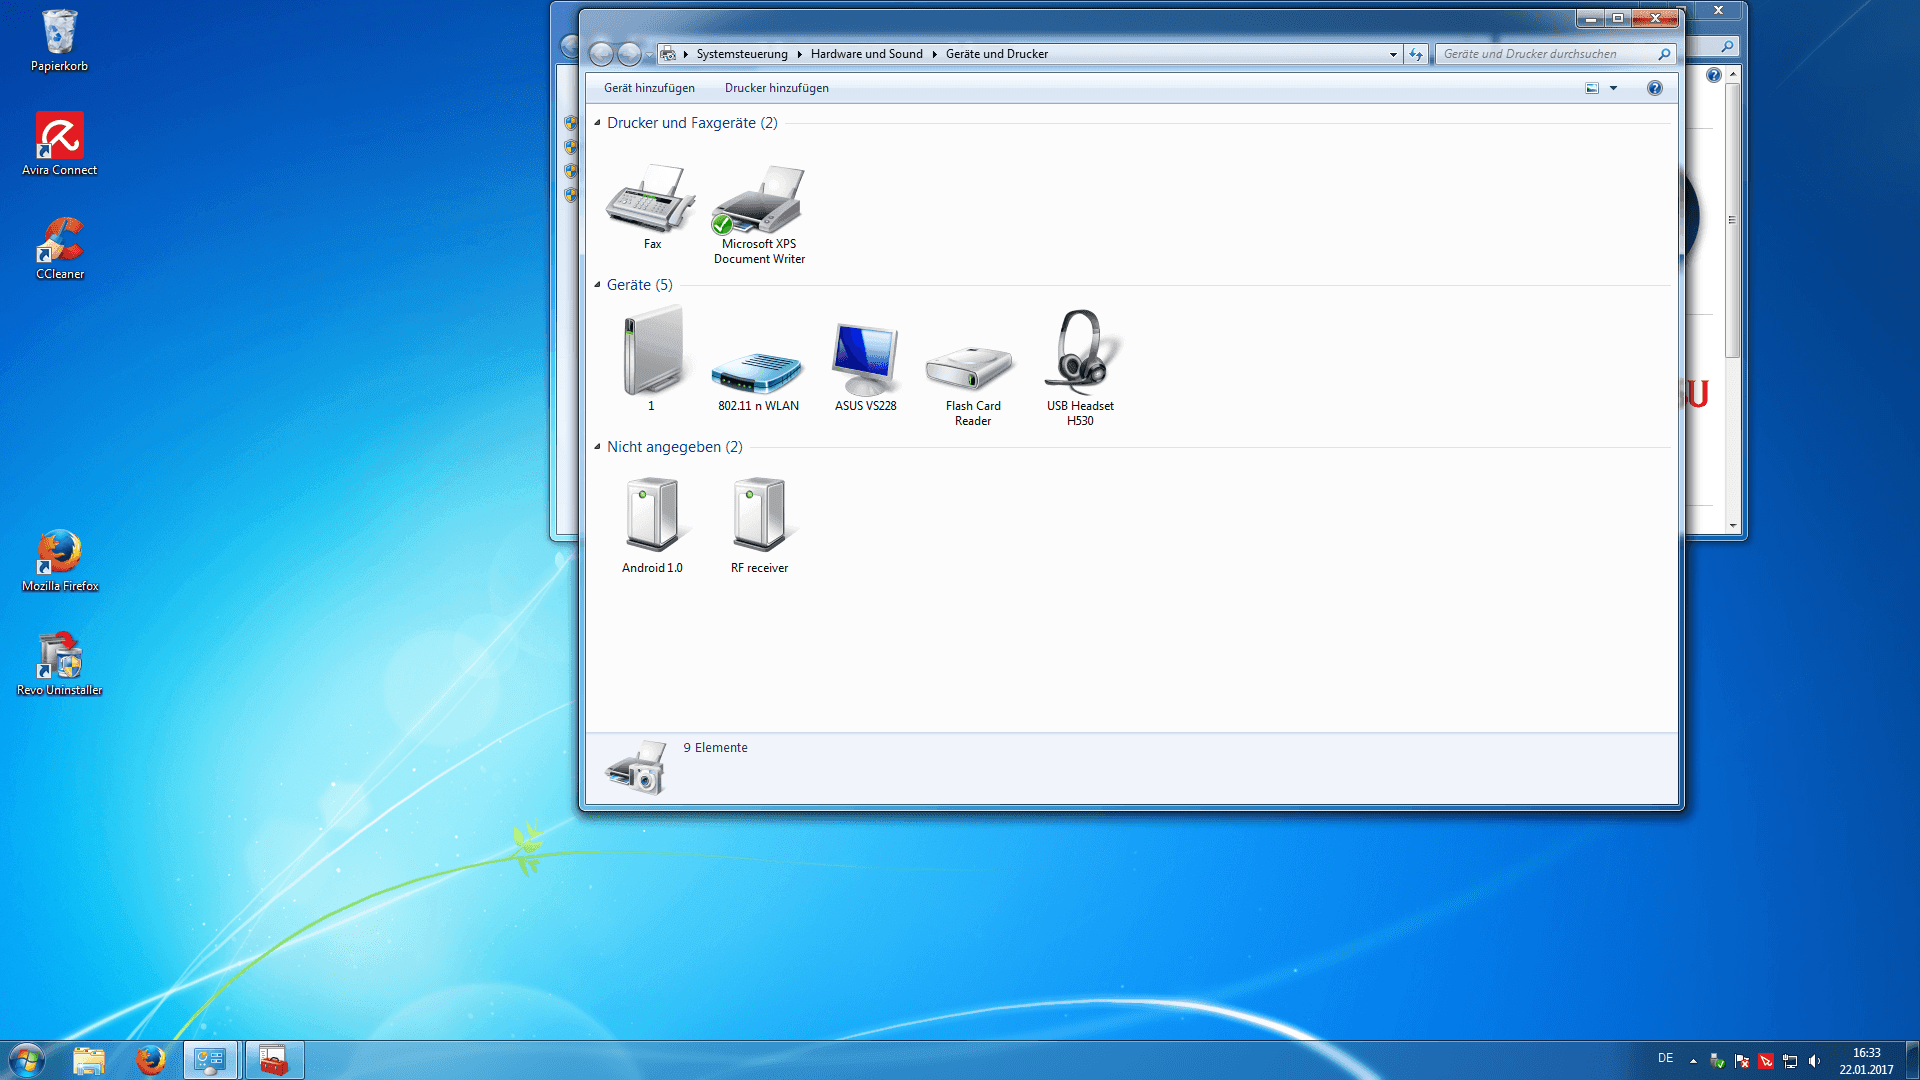Open recent pages dropdown near navigation arrows
The width and height of the screenshot is (1920, 1080).
649,54
